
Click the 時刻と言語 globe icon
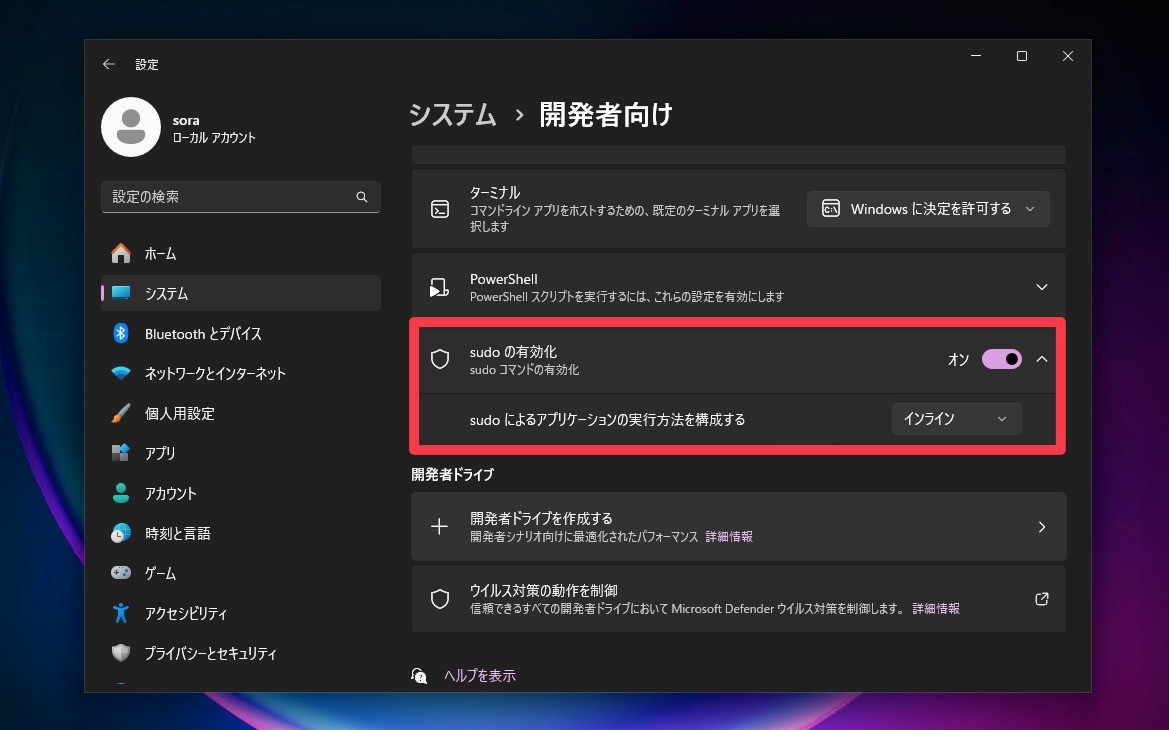120,533
